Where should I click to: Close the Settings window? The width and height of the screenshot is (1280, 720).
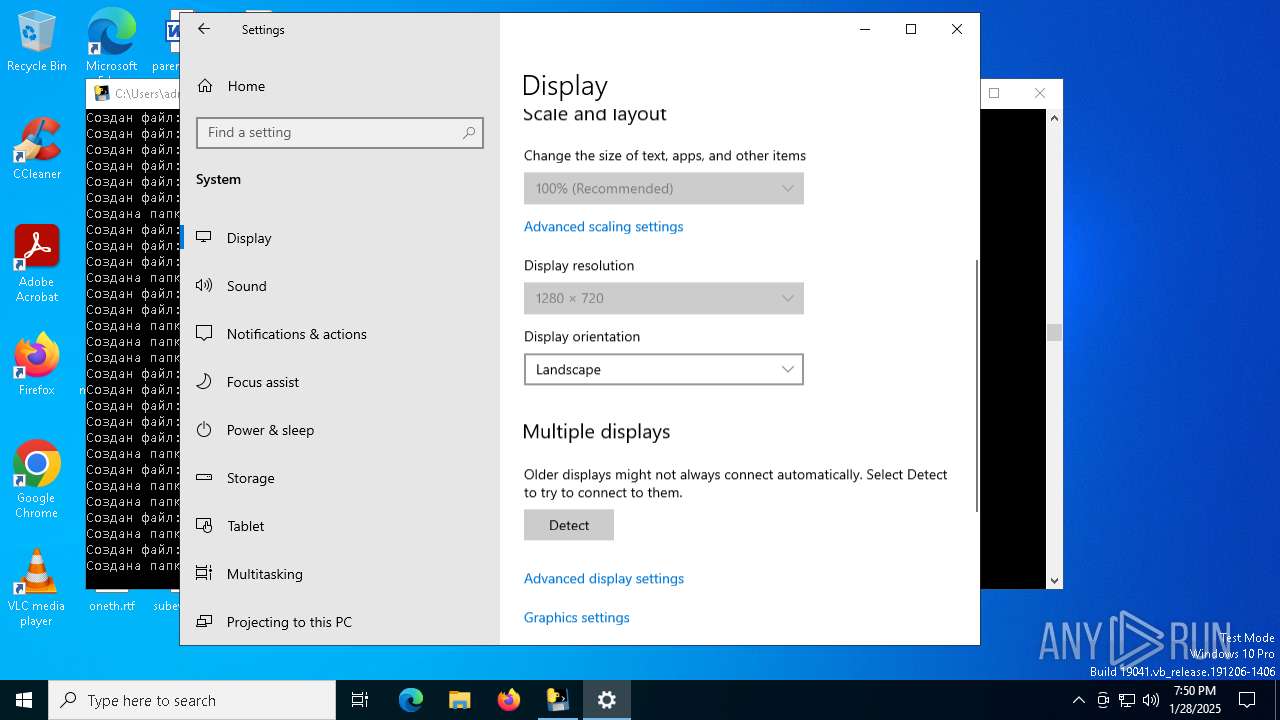click(957, 29)
